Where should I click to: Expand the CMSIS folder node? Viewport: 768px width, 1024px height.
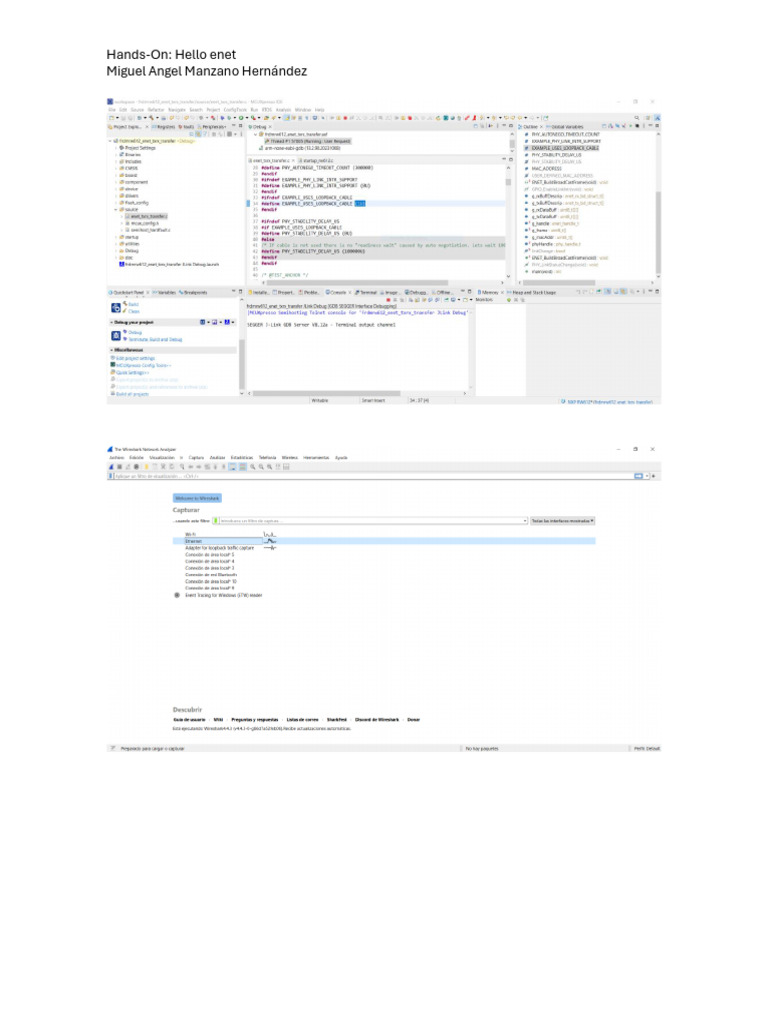(x=116, y=168)
